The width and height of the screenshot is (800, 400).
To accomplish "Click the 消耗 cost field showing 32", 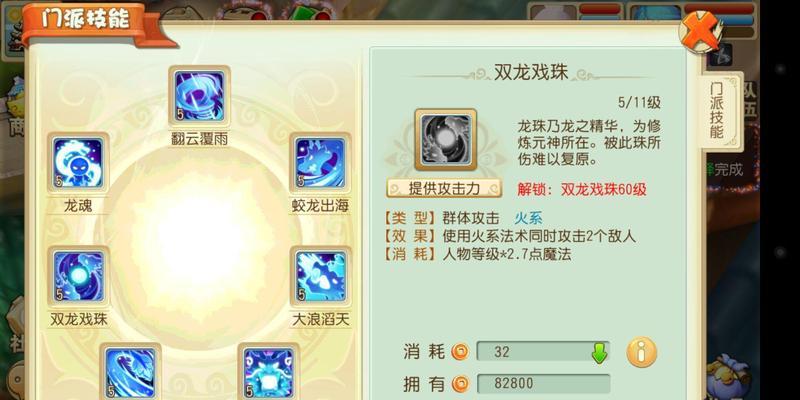I will tap(543, 352).
